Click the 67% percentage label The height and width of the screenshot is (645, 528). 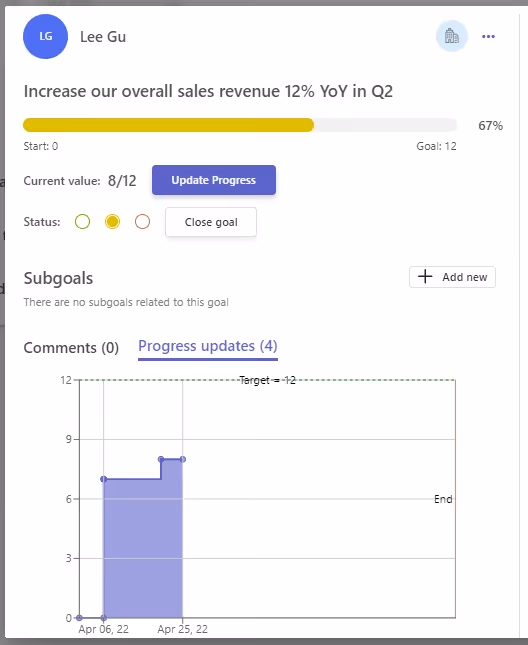pos(490,125)
